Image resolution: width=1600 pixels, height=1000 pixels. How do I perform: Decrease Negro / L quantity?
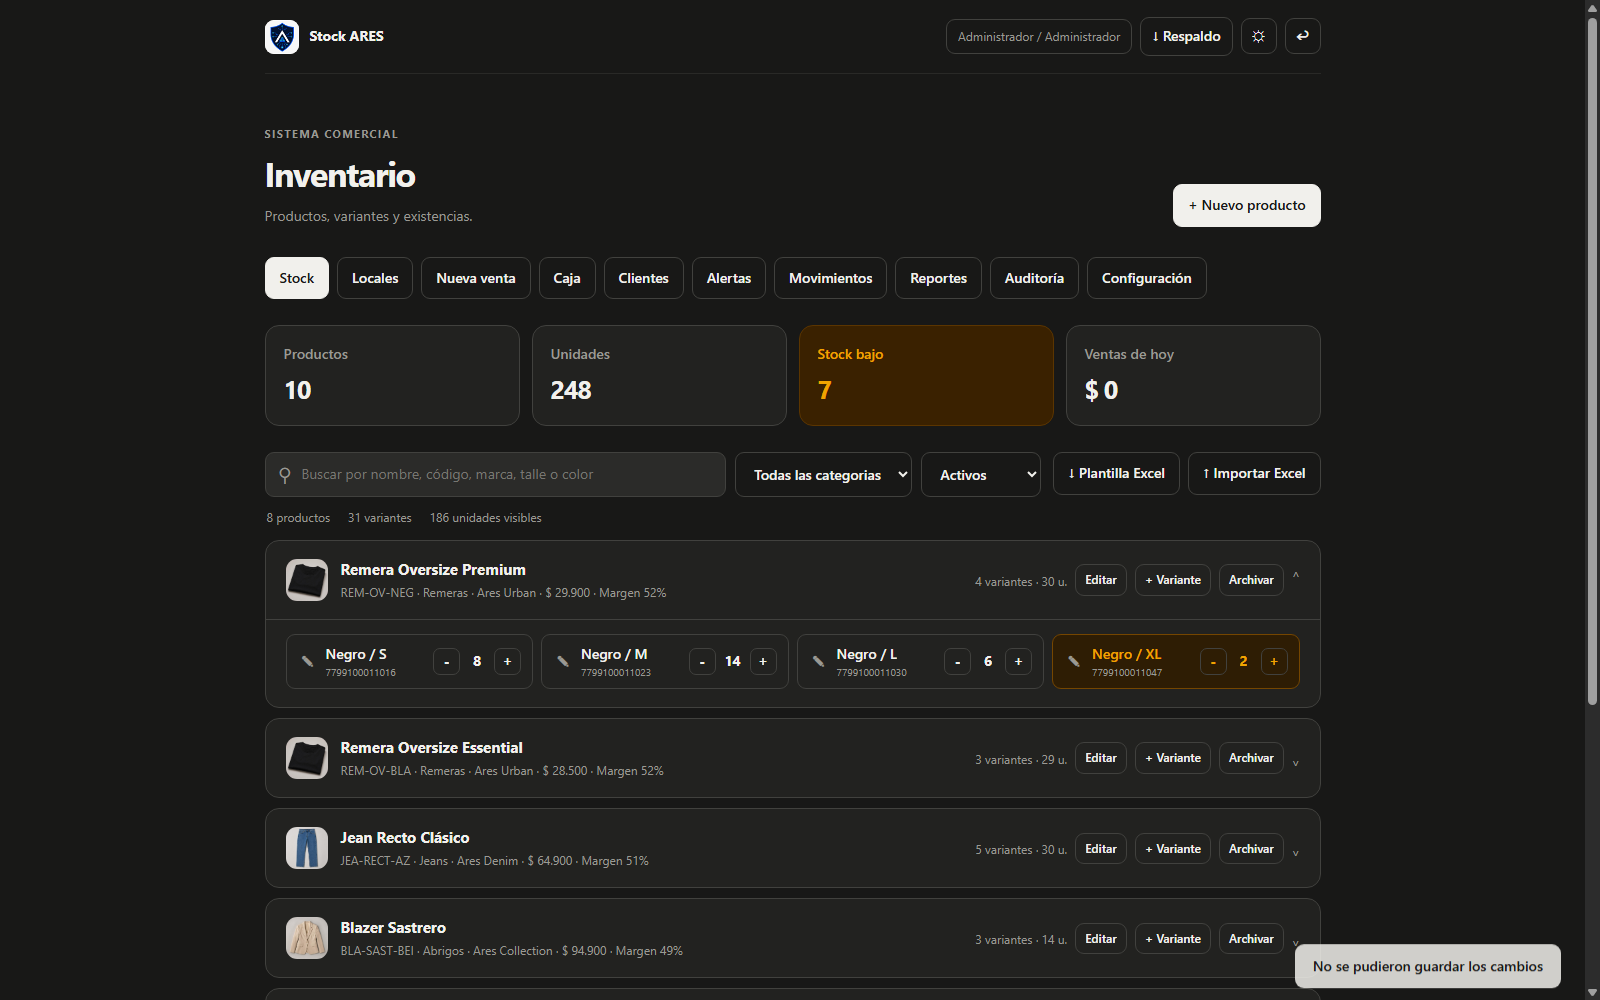[x=957, y=661]
